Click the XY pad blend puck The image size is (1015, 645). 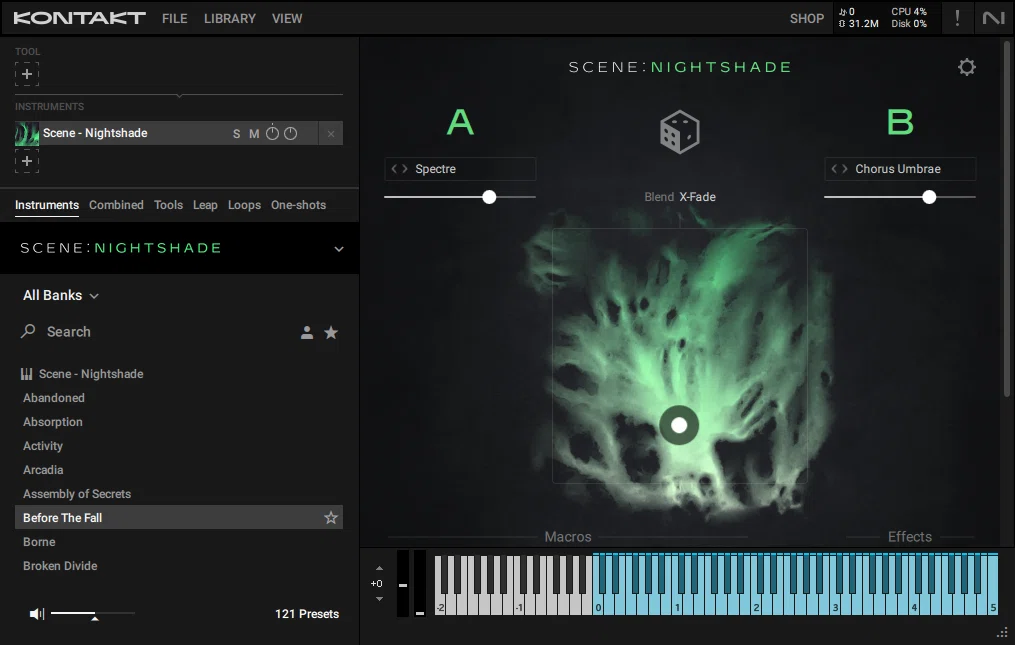coord(679,425)
